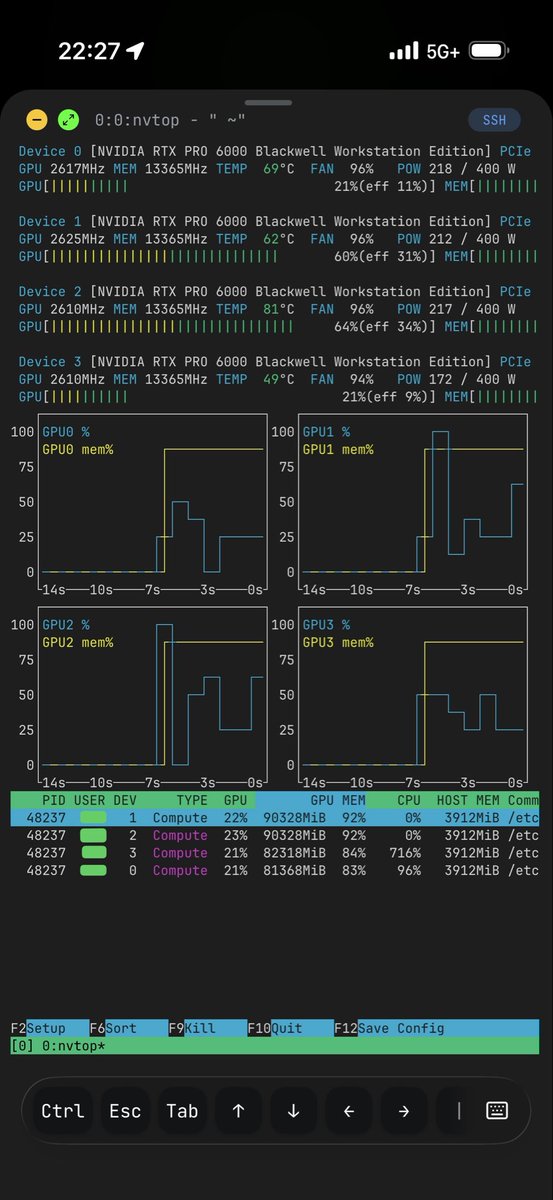
Task: Click the CPU column header
Action: tap(409, 800)
